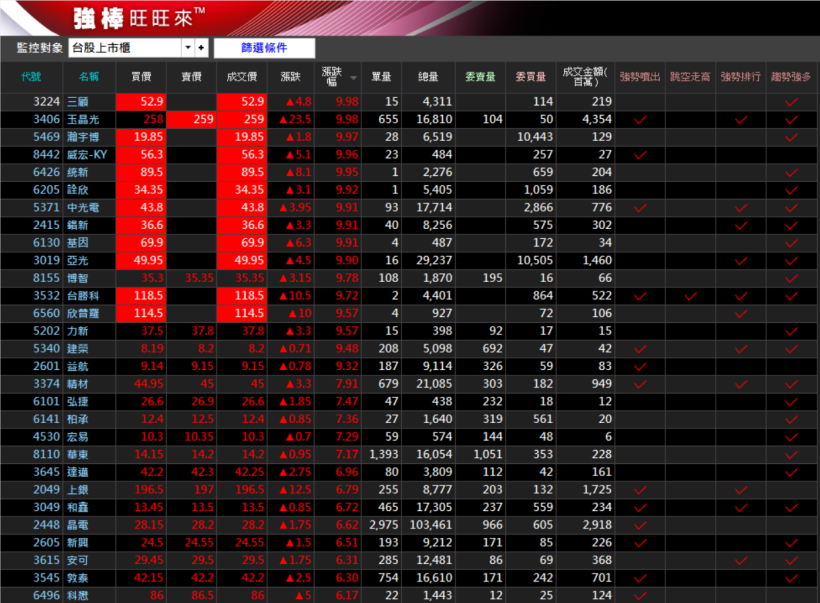
Task: Click 強勢排行 check mark for 3406 玉晶光
Action: pos(741,120)
